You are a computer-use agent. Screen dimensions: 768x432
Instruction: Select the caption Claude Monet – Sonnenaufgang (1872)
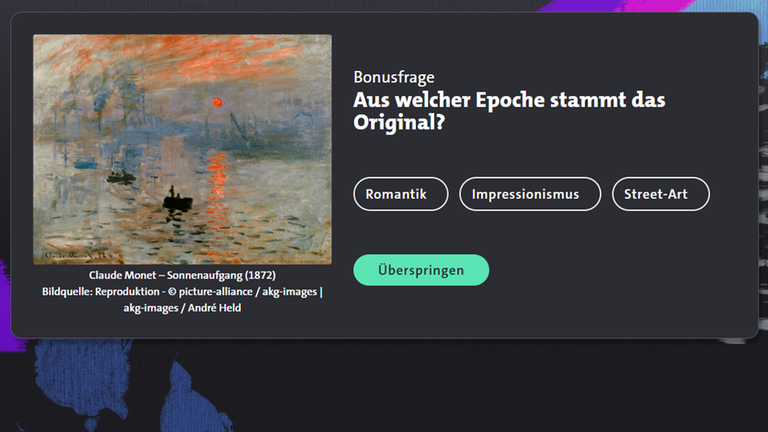pyautogui.click(x=182, y=275)
